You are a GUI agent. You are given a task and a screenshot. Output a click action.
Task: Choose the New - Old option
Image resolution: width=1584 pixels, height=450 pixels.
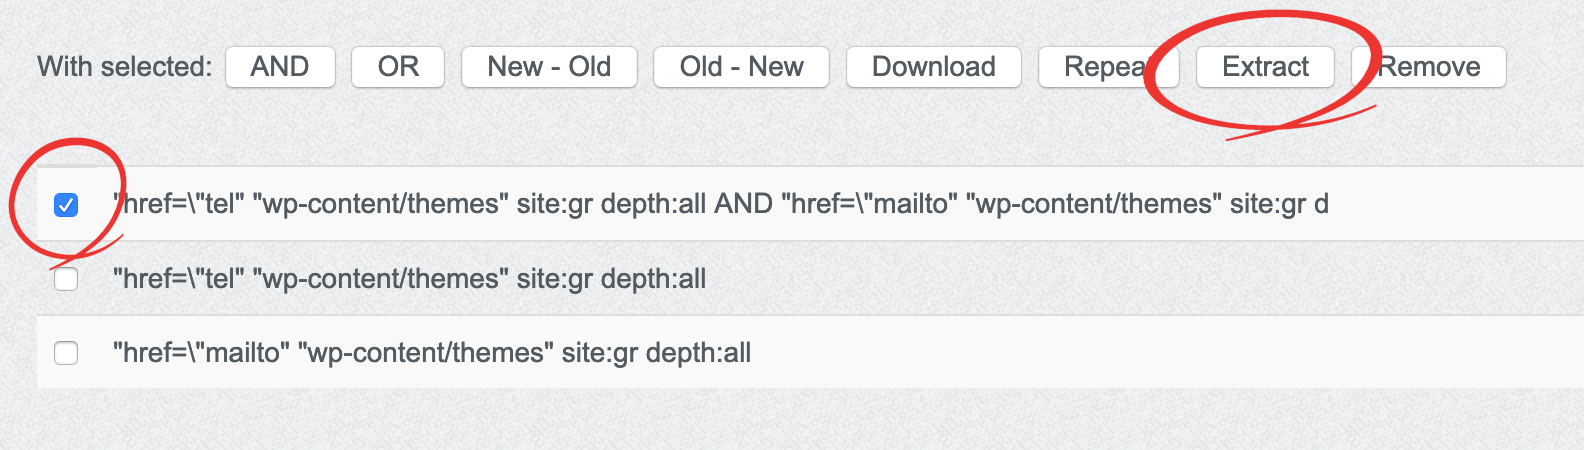click(x=549, y=67)
